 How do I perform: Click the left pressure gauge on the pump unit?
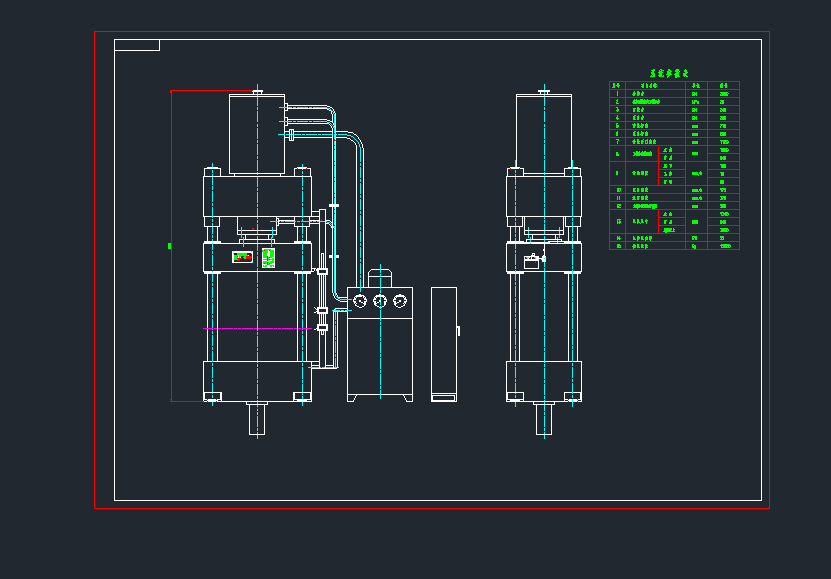tap(359, 300)
